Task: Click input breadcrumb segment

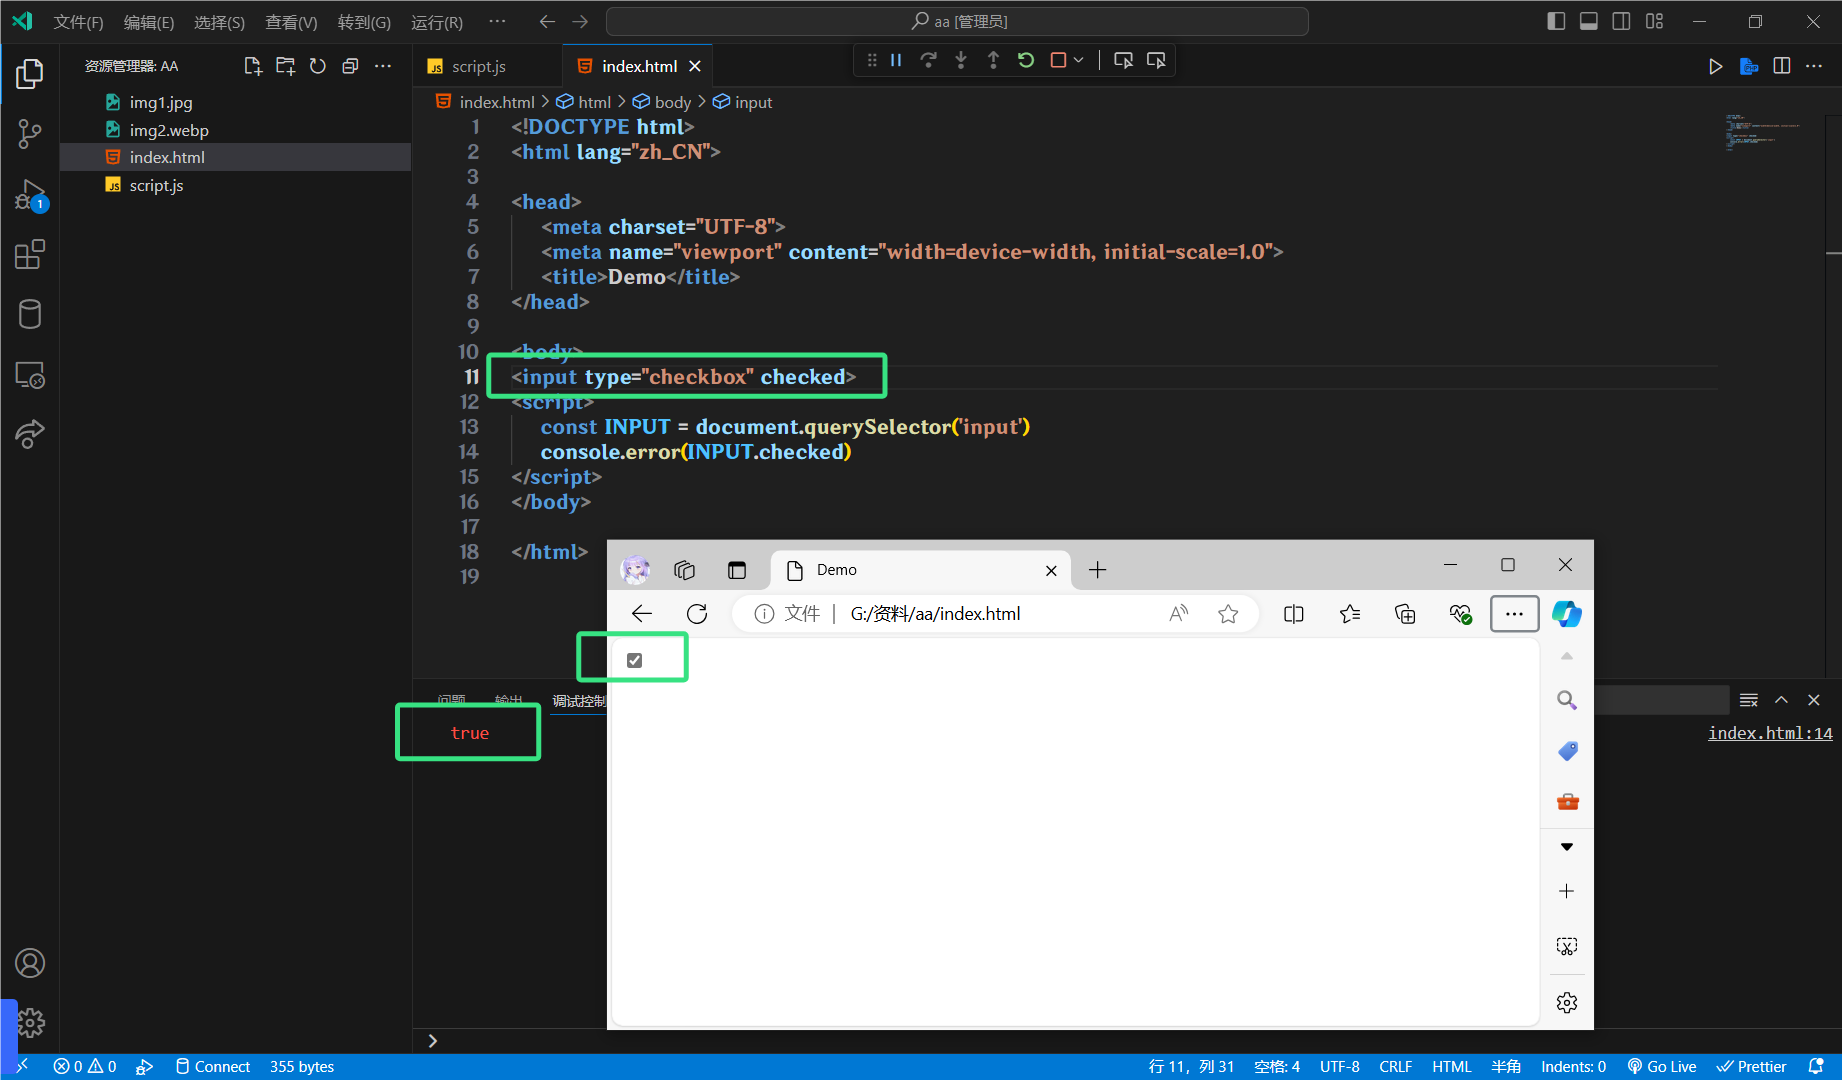Action: pyautogui.click(x=743, y=102)
